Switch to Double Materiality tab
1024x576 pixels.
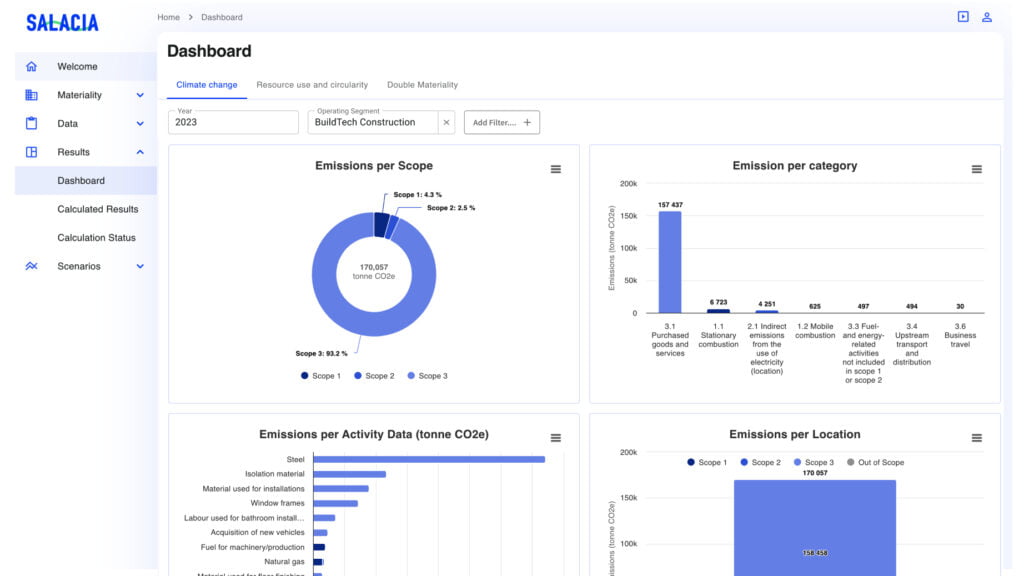(422, 85)
